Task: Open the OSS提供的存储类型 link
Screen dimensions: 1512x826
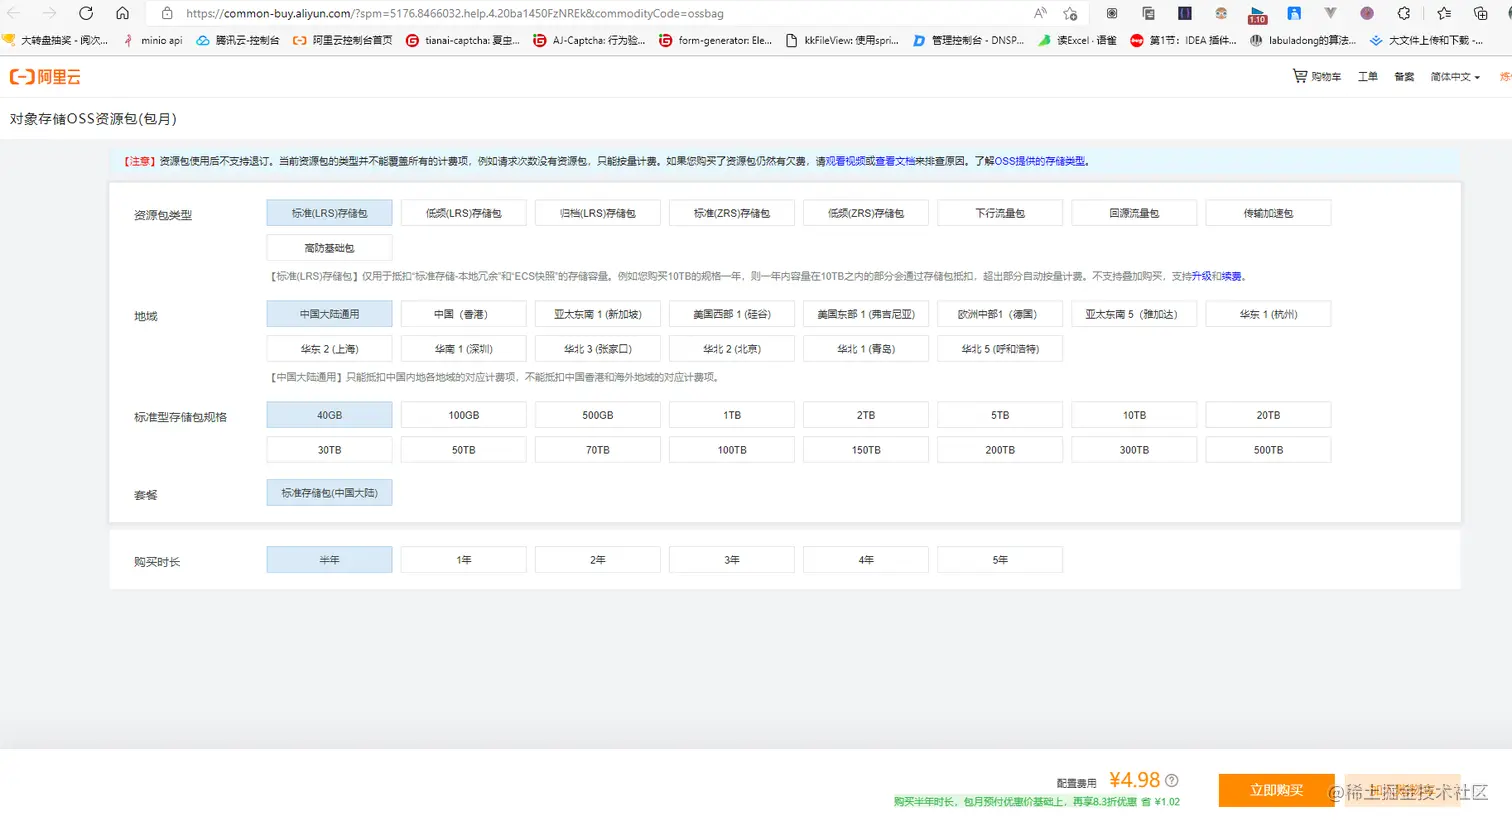Action: (x=1040, y=161)
